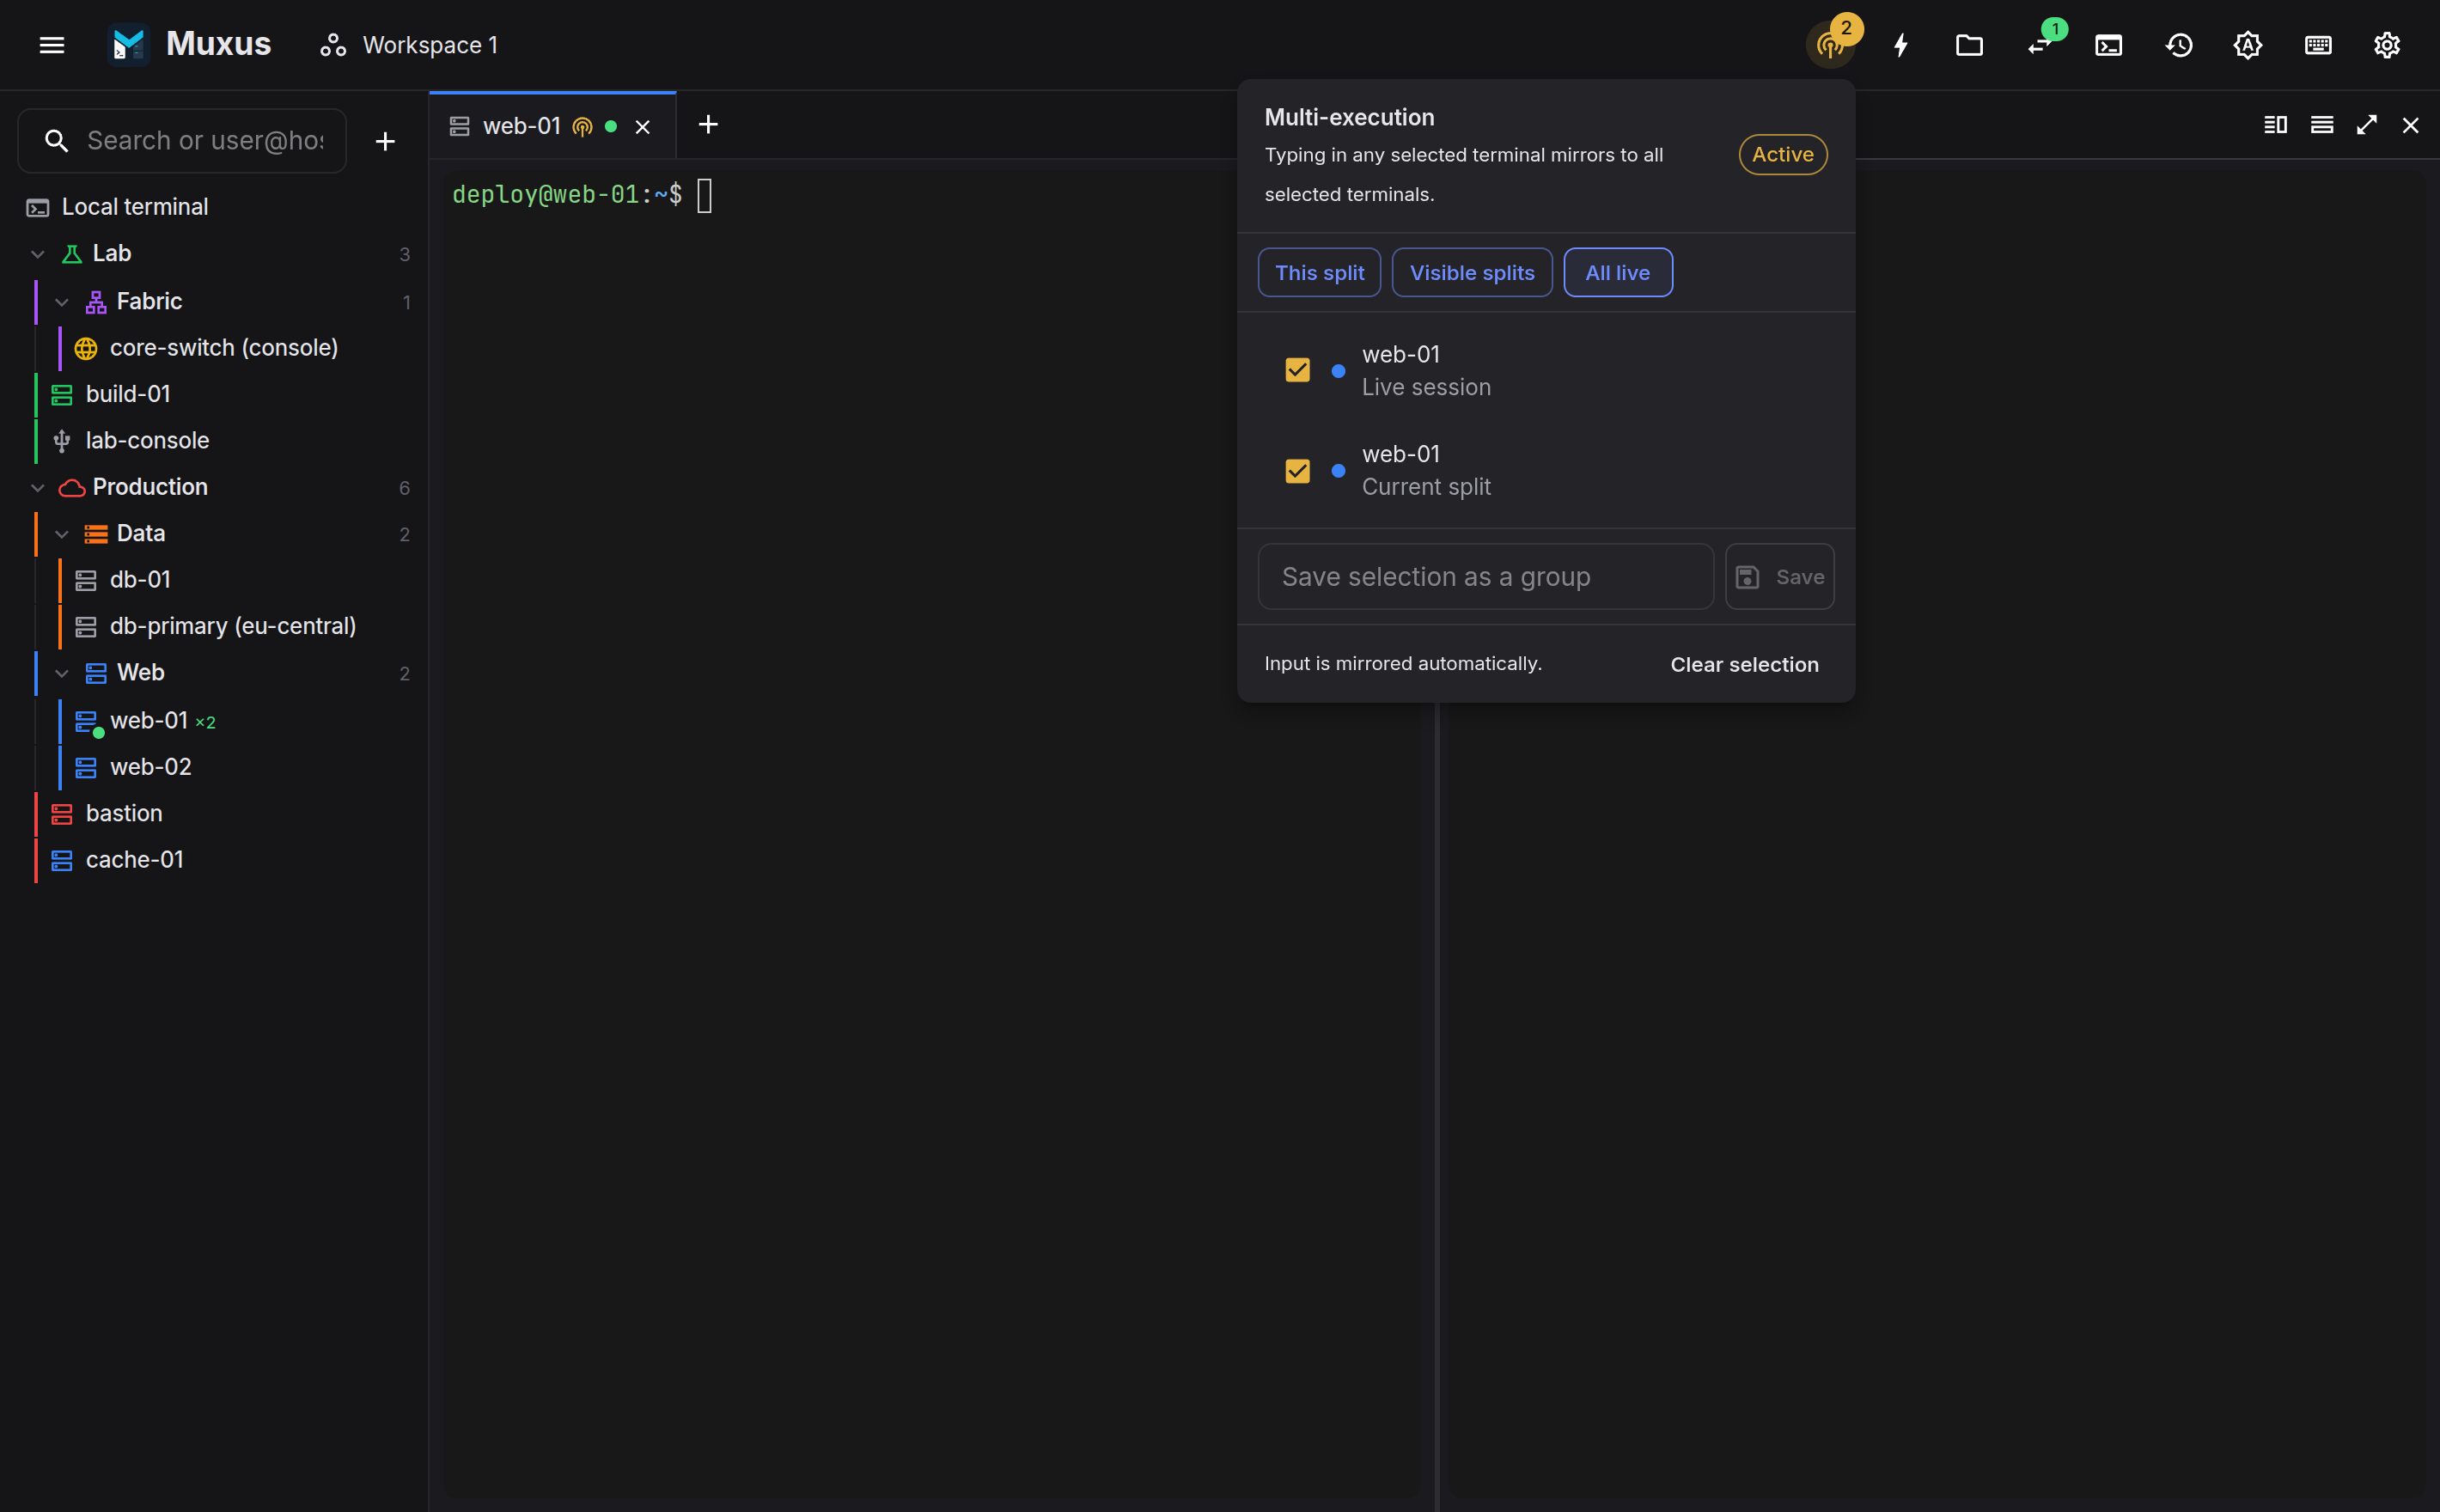Collapse the Lab group chevron

[x=38, y=254]
